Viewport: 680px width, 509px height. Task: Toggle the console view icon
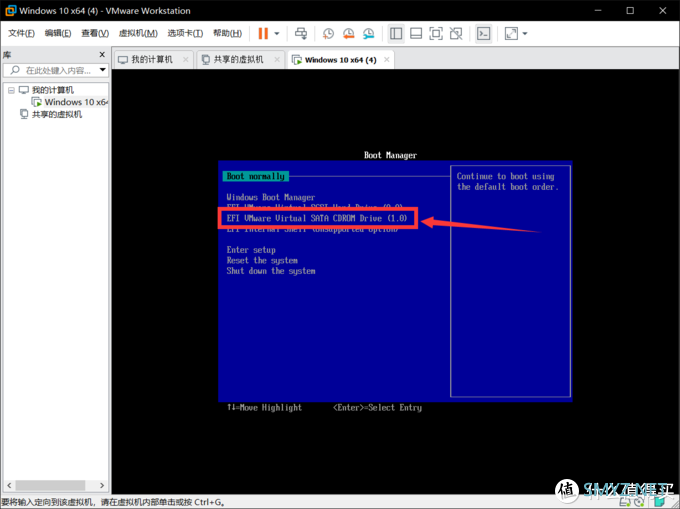pos(484,33)
